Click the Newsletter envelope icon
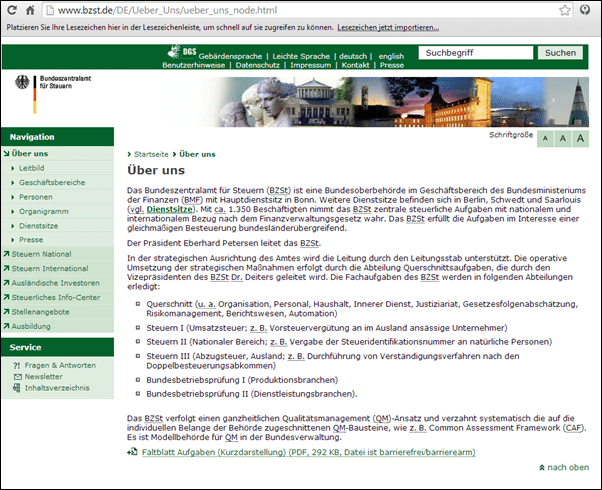Screen dimensions: 602x490 [x=18, y=377]
